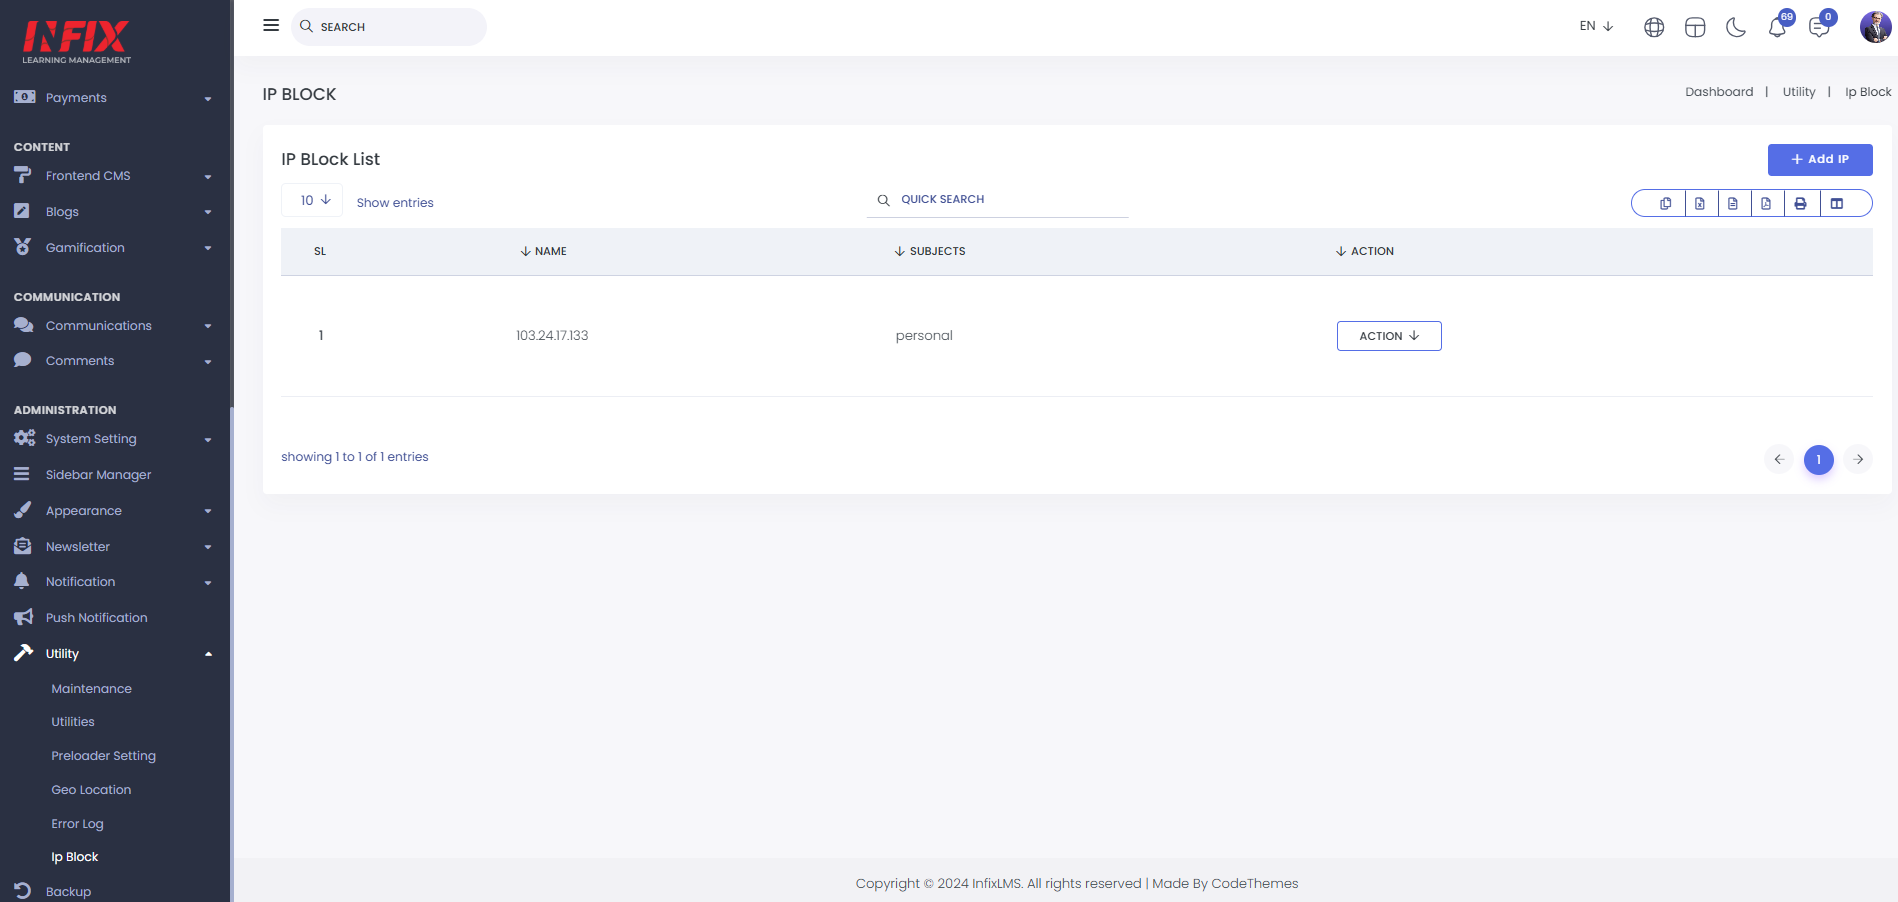Screen dimensions: 1898x902
Task: Open ACTION dropdown for 103.24.17.133
Action: 1389,336
